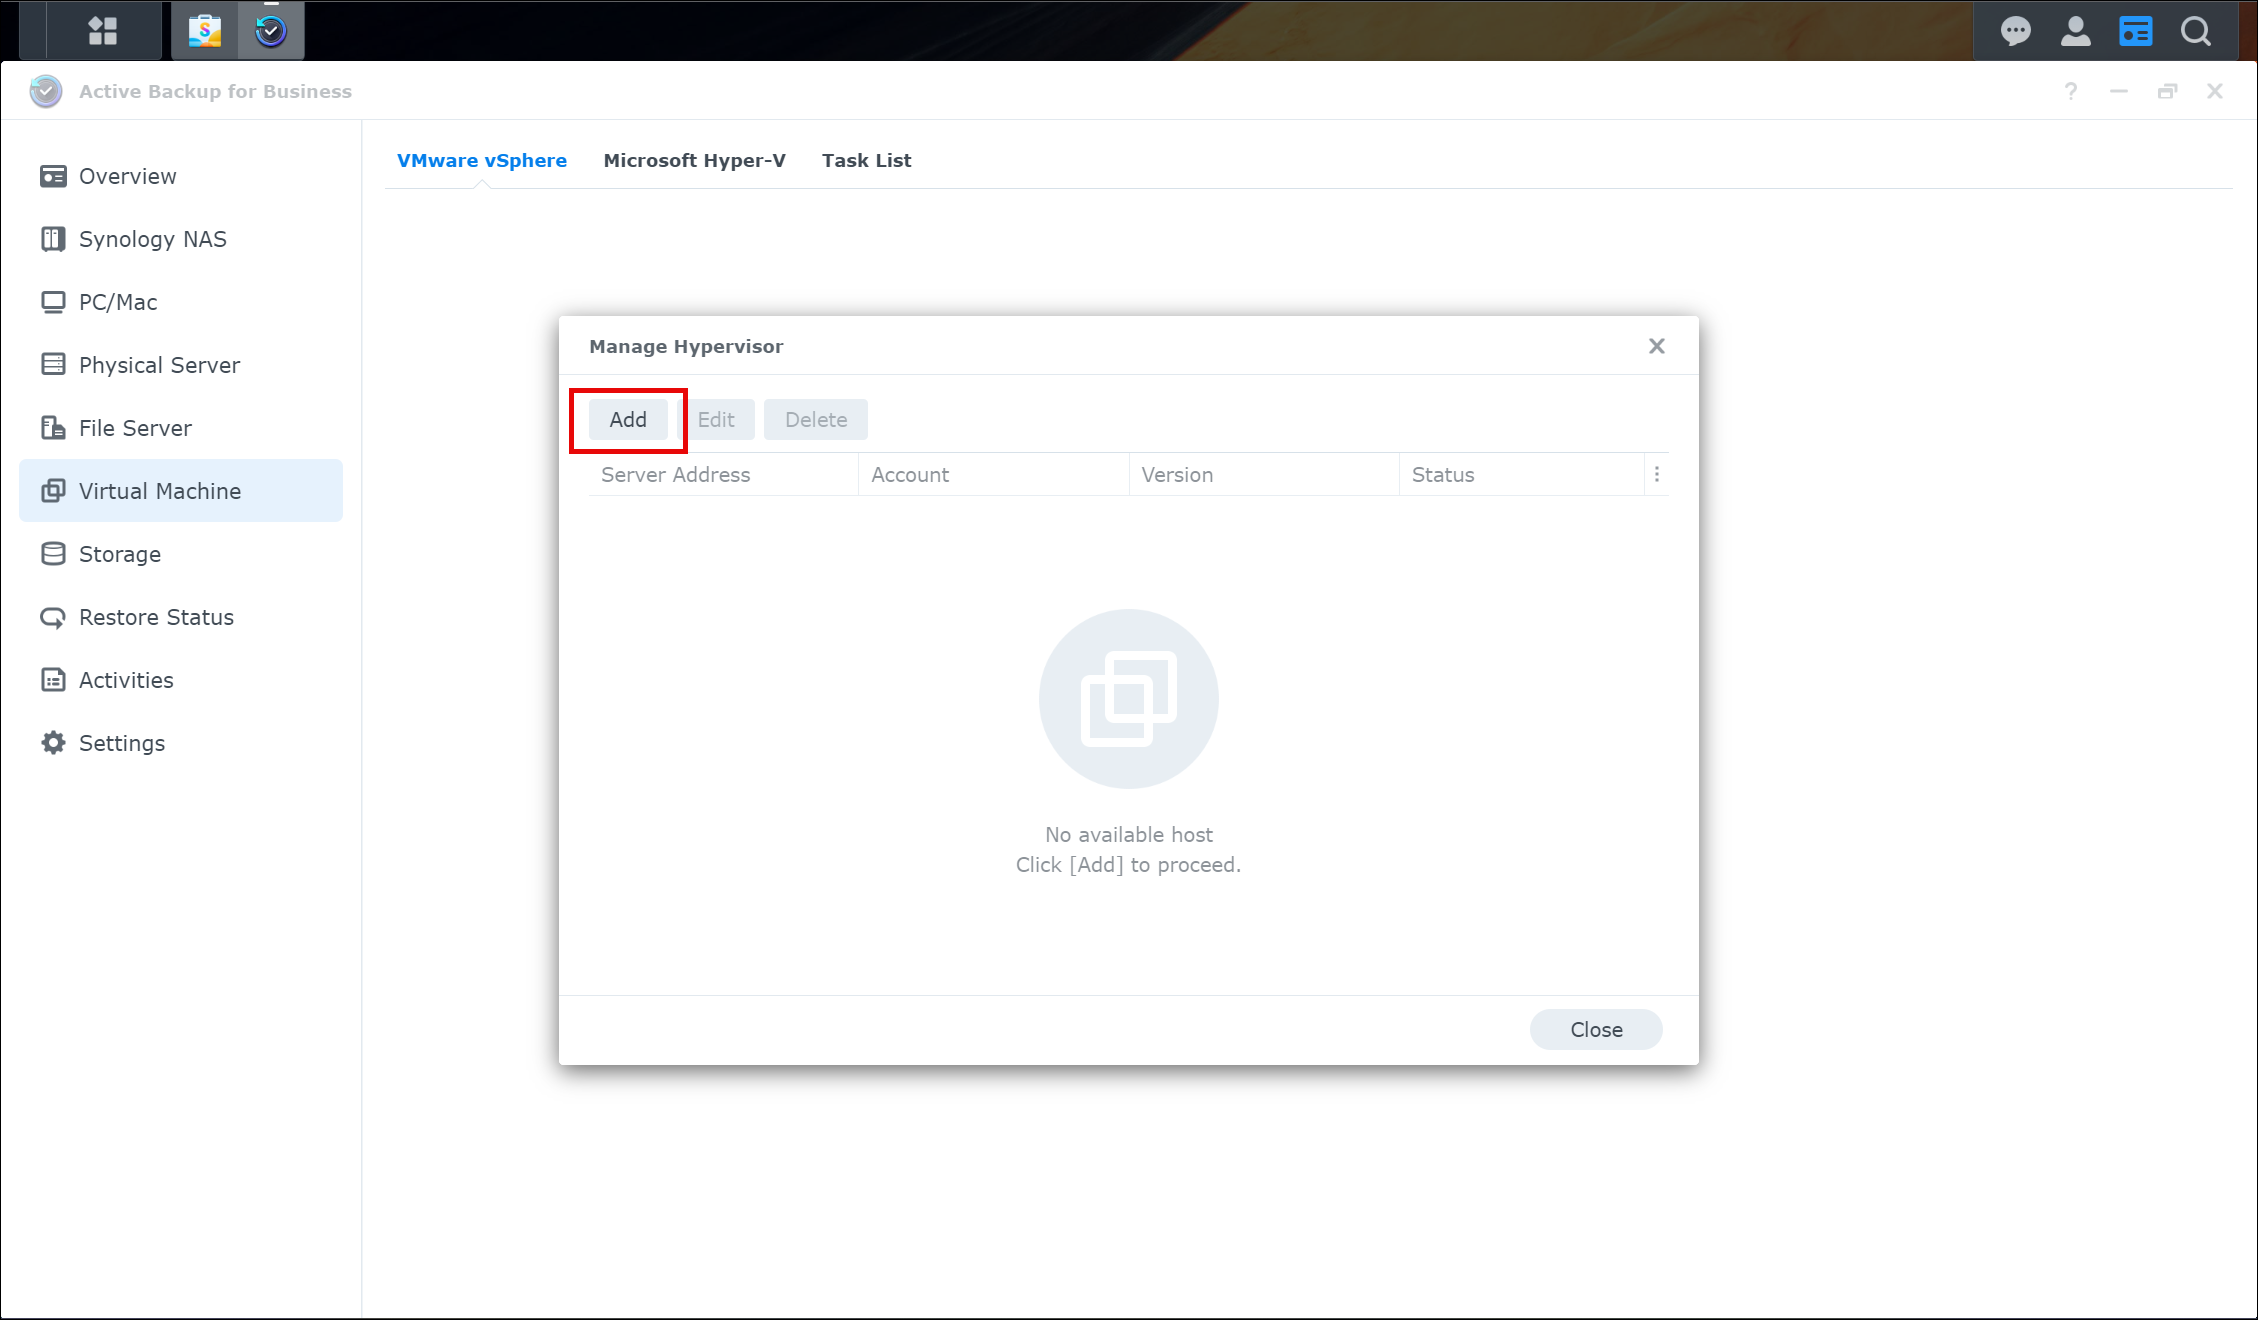
Task: Click the DSM search magnifier icon
Action: 2196,31
